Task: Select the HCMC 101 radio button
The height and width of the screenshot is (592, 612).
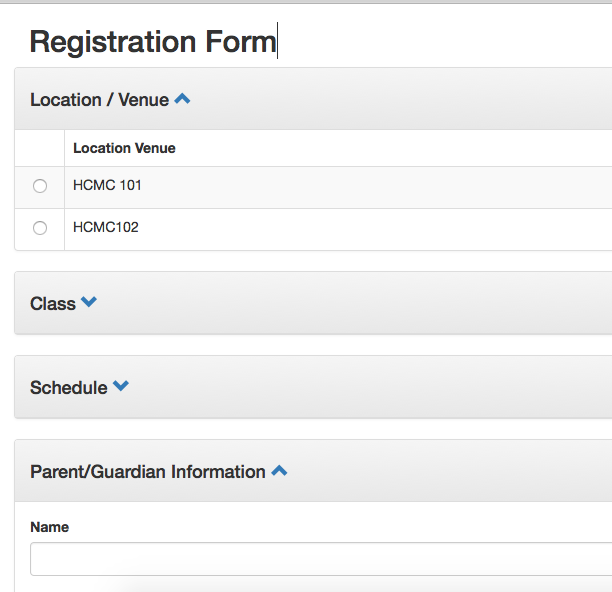Action: [40, 186]
